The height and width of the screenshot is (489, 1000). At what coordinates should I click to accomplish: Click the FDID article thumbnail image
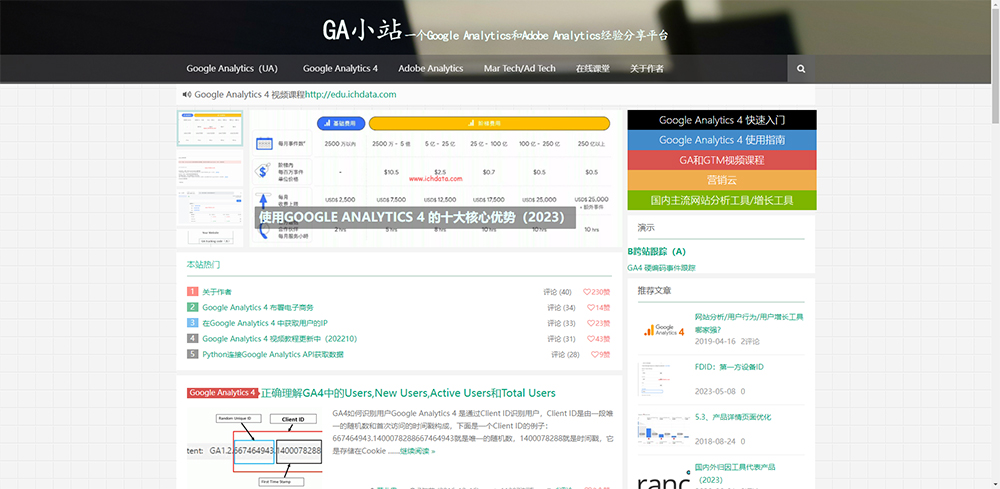[x=663, y=379]
